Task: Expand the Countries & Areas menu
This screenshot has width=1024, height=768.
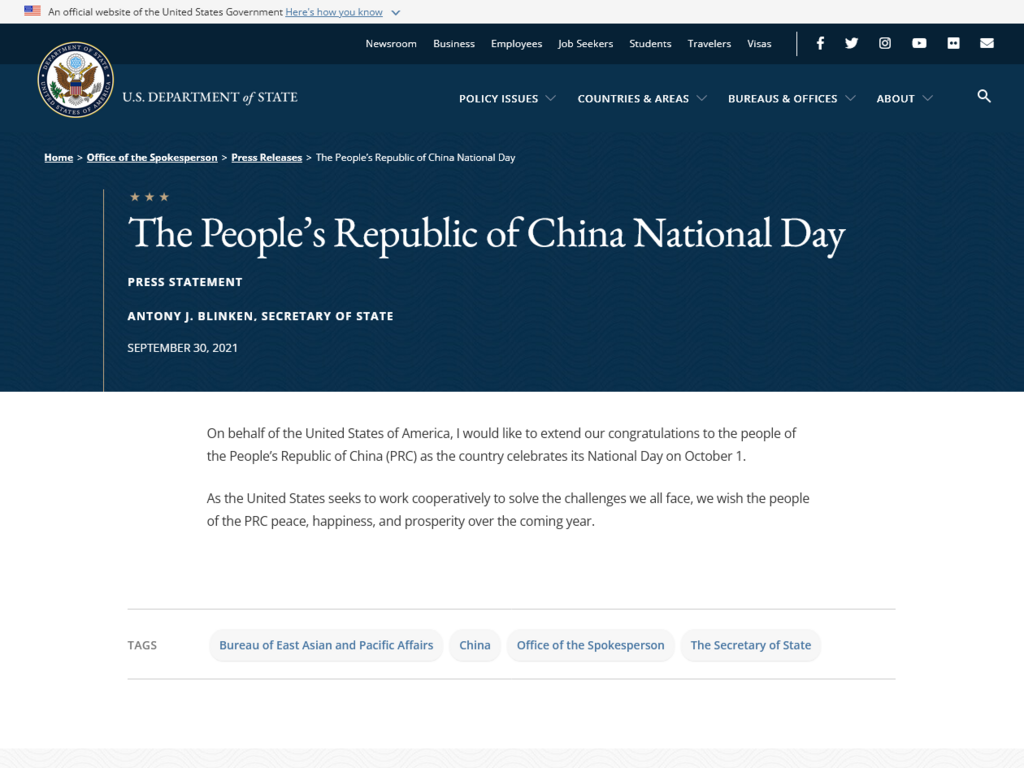Action: pyautogui.click(x=642, y=99)
